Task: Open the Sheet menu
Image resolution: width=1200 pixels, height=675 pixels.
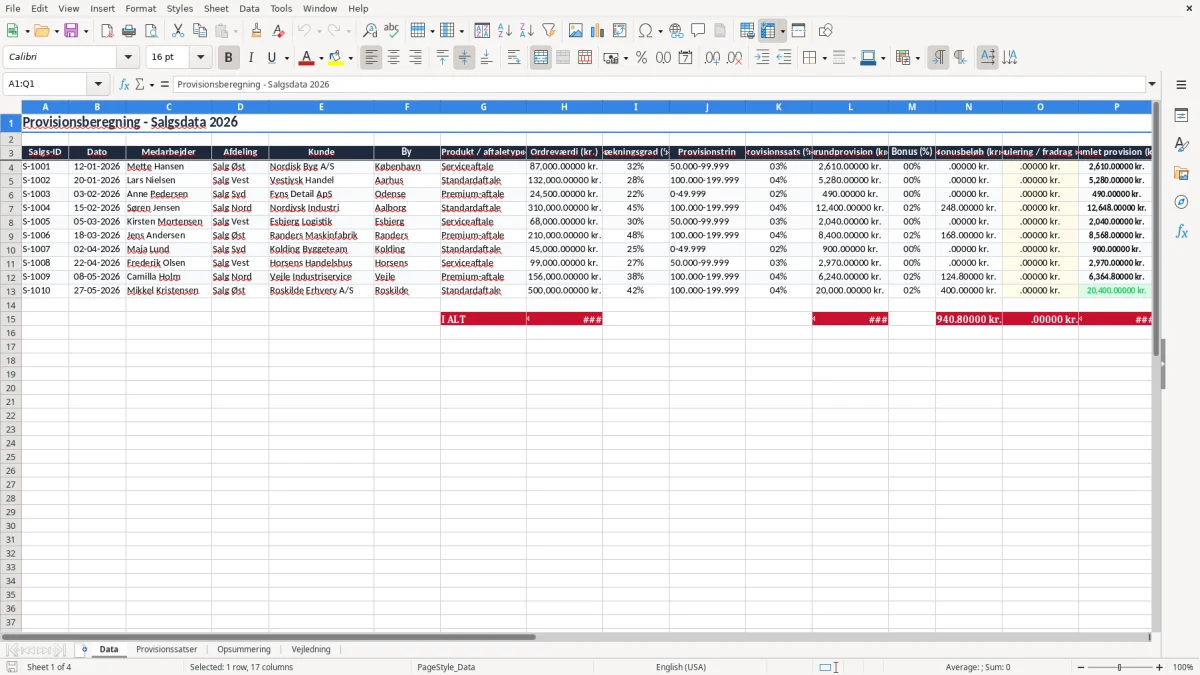Action: click(216, 8)
